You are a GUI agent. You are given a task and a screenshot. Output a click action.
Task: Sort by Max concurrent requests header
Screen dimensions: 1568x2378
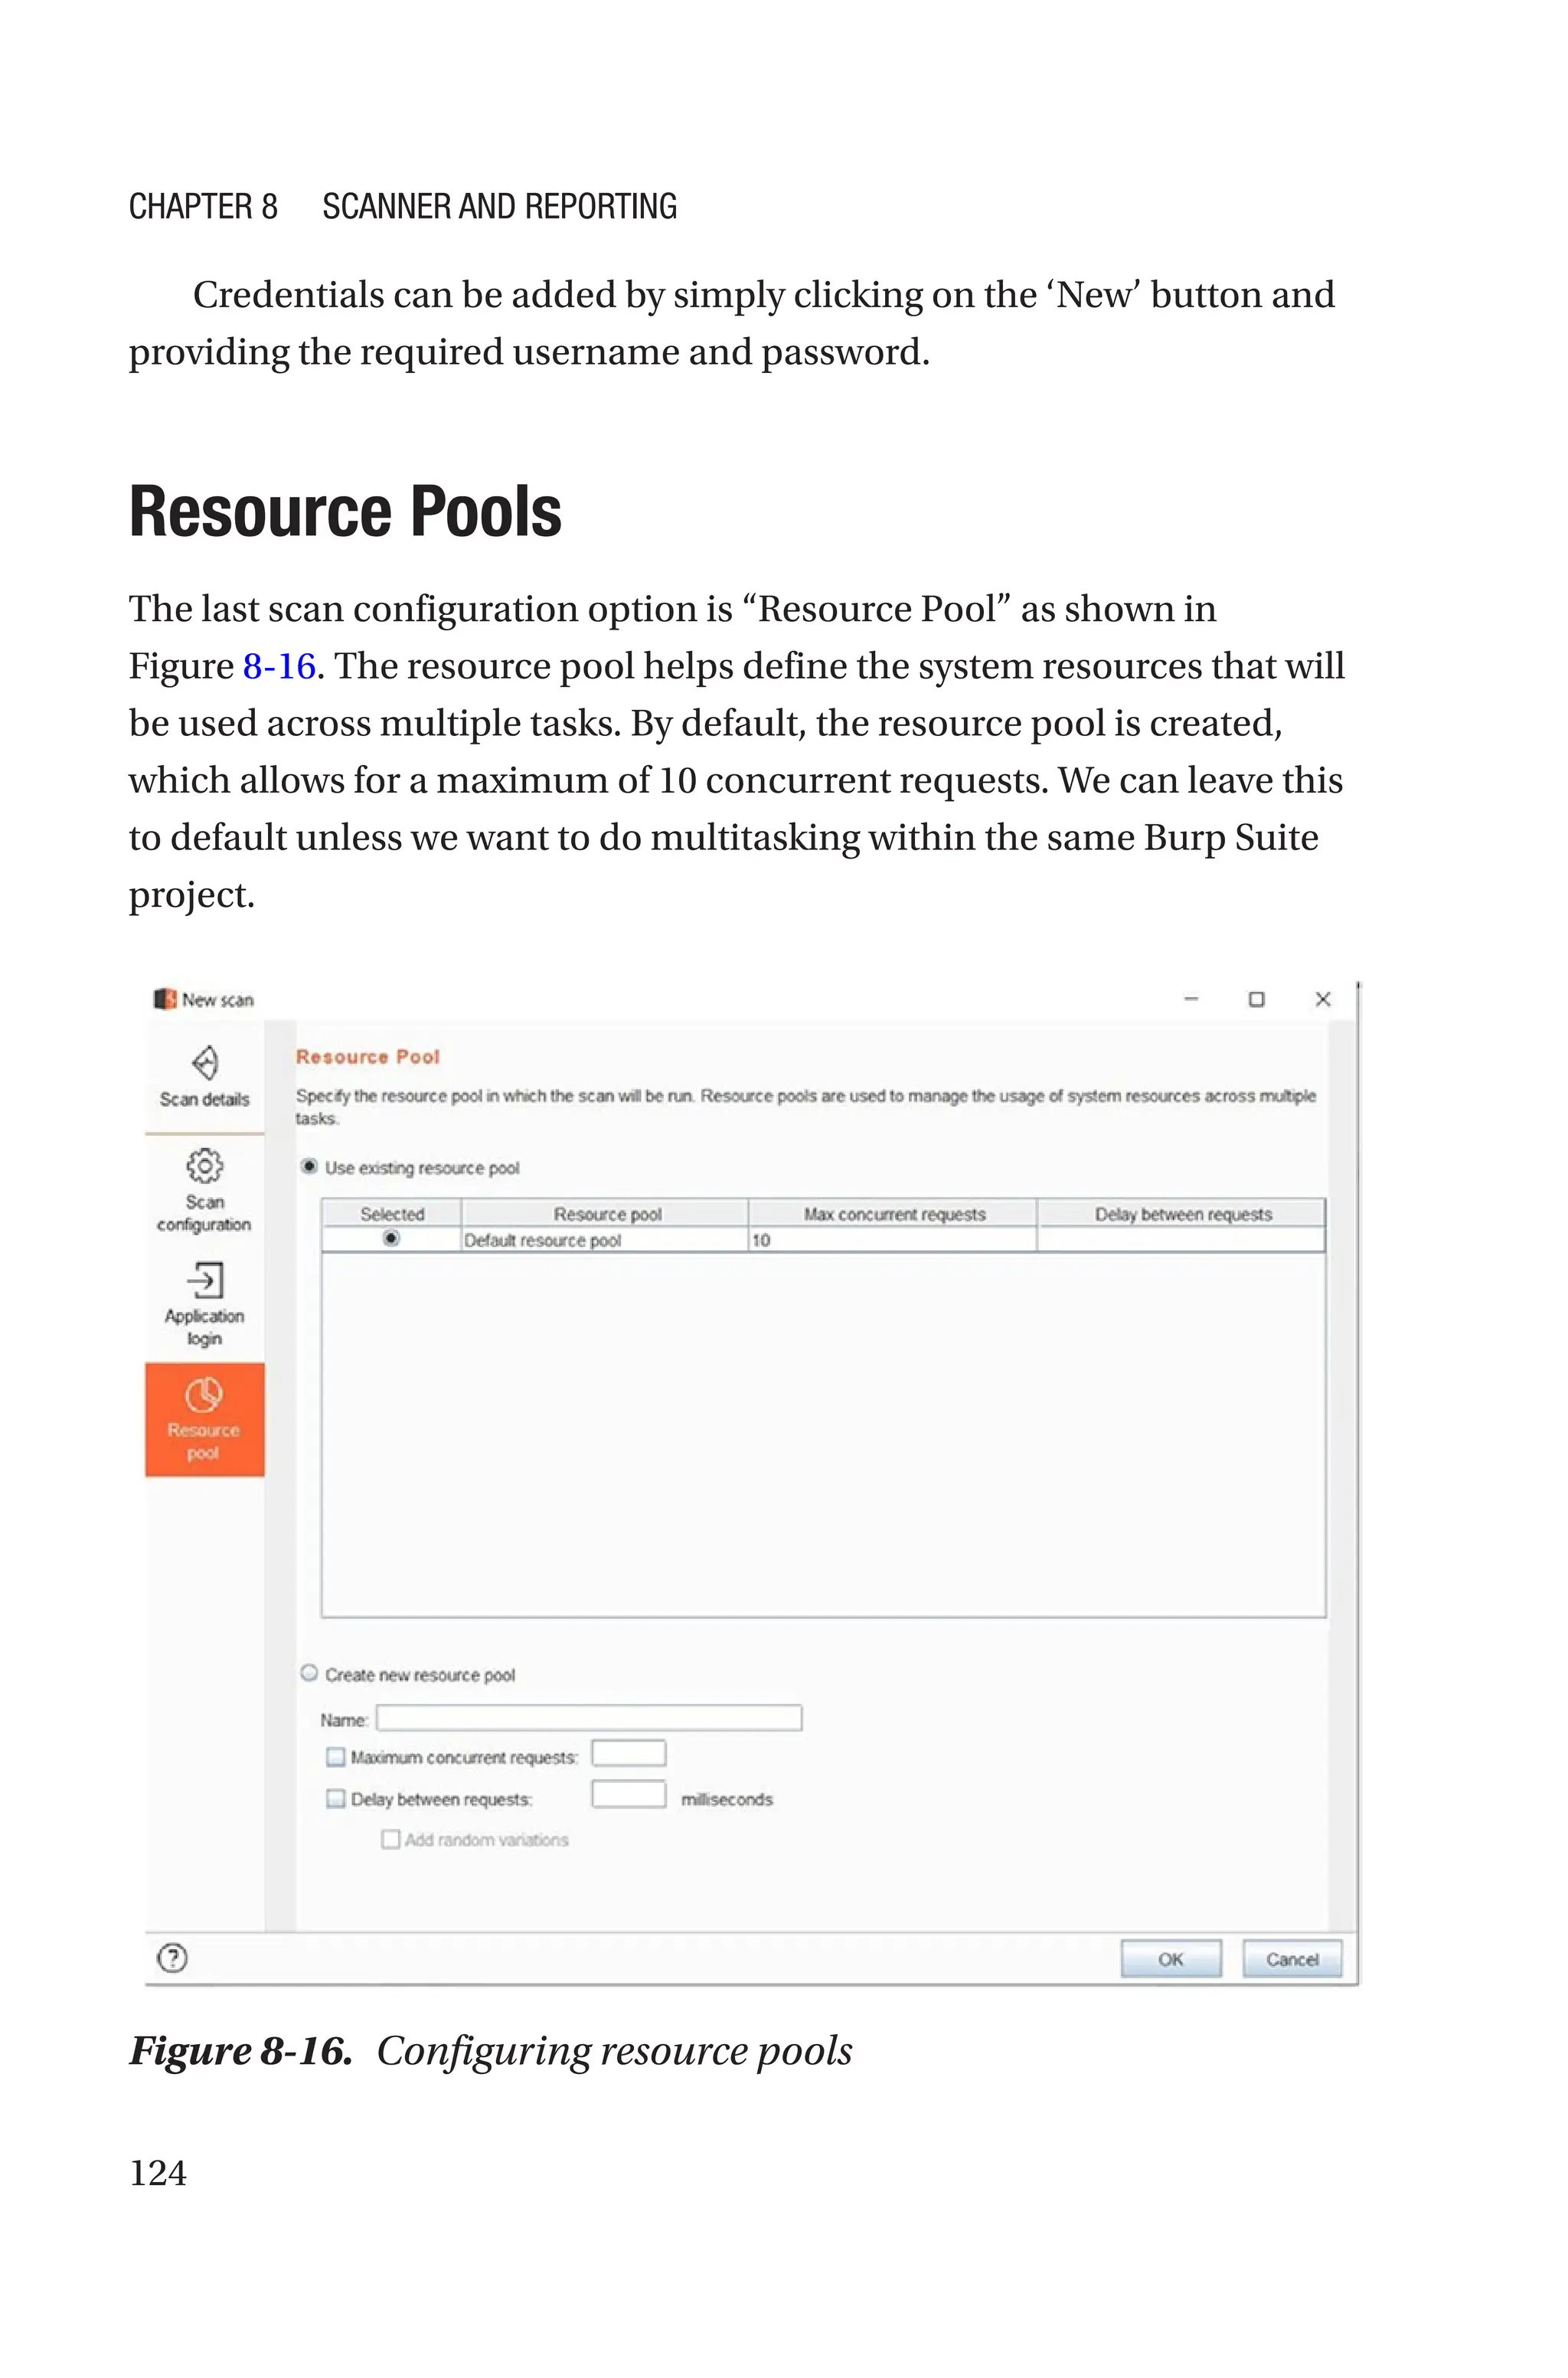pos(894,1214)
